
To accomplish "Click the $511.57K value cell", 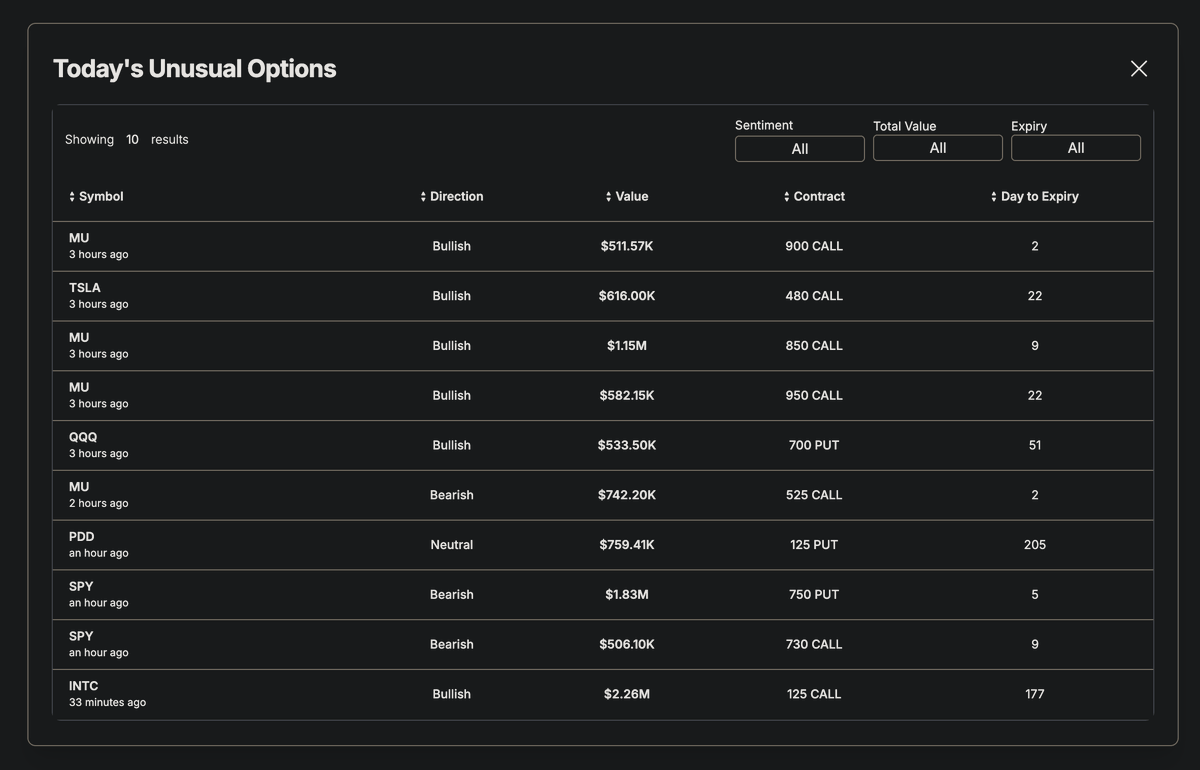I will pyautogui.click(x=627, y=246).
